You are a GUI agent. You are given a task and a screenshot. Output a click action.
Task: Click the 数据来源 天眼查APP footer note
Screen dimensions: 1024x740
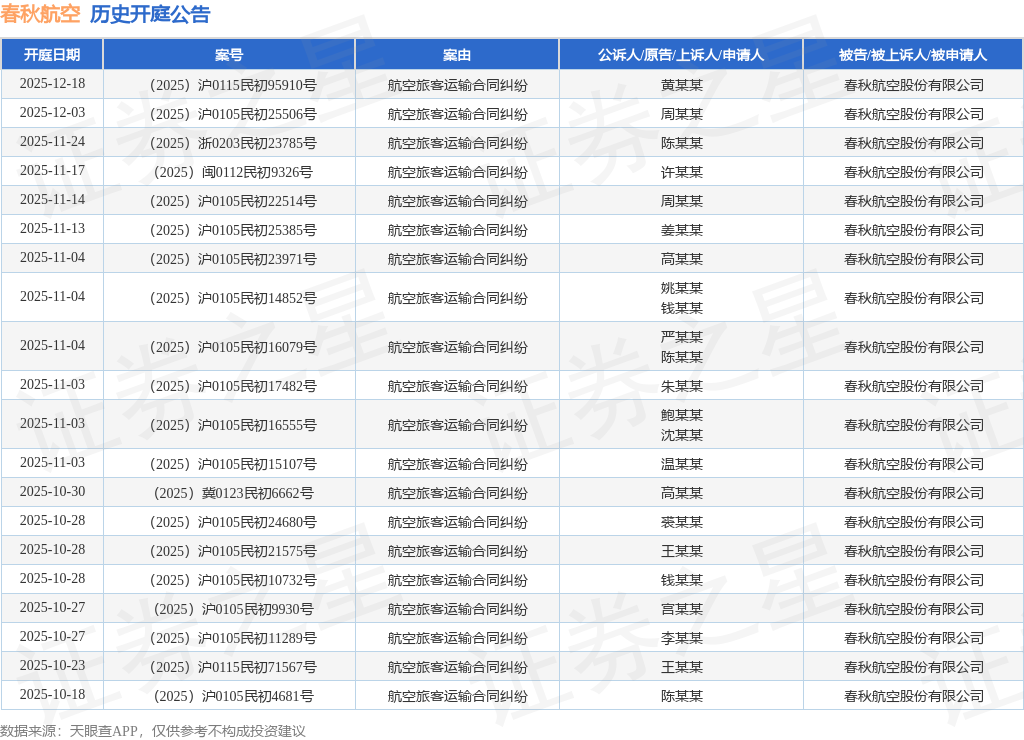(153, 731)
